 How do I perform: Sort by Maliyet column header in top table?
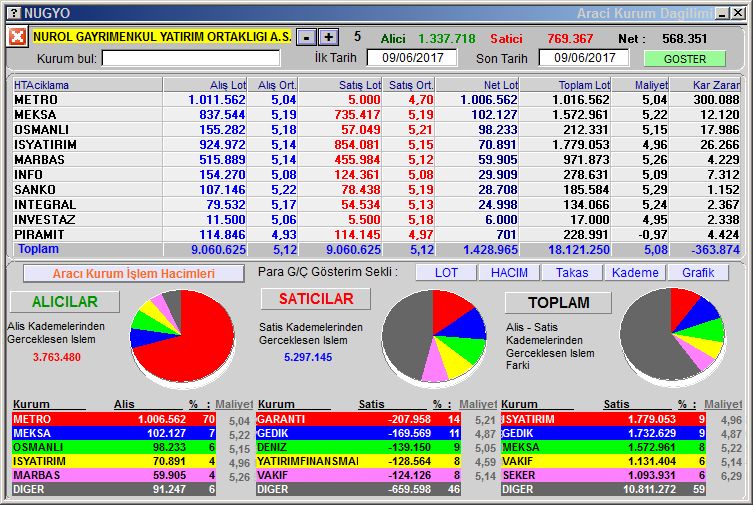pos(640,85)
